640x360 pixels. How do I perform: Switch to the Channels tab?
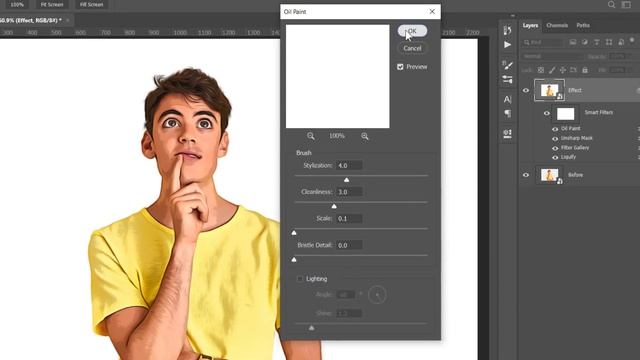click(557, 25)
